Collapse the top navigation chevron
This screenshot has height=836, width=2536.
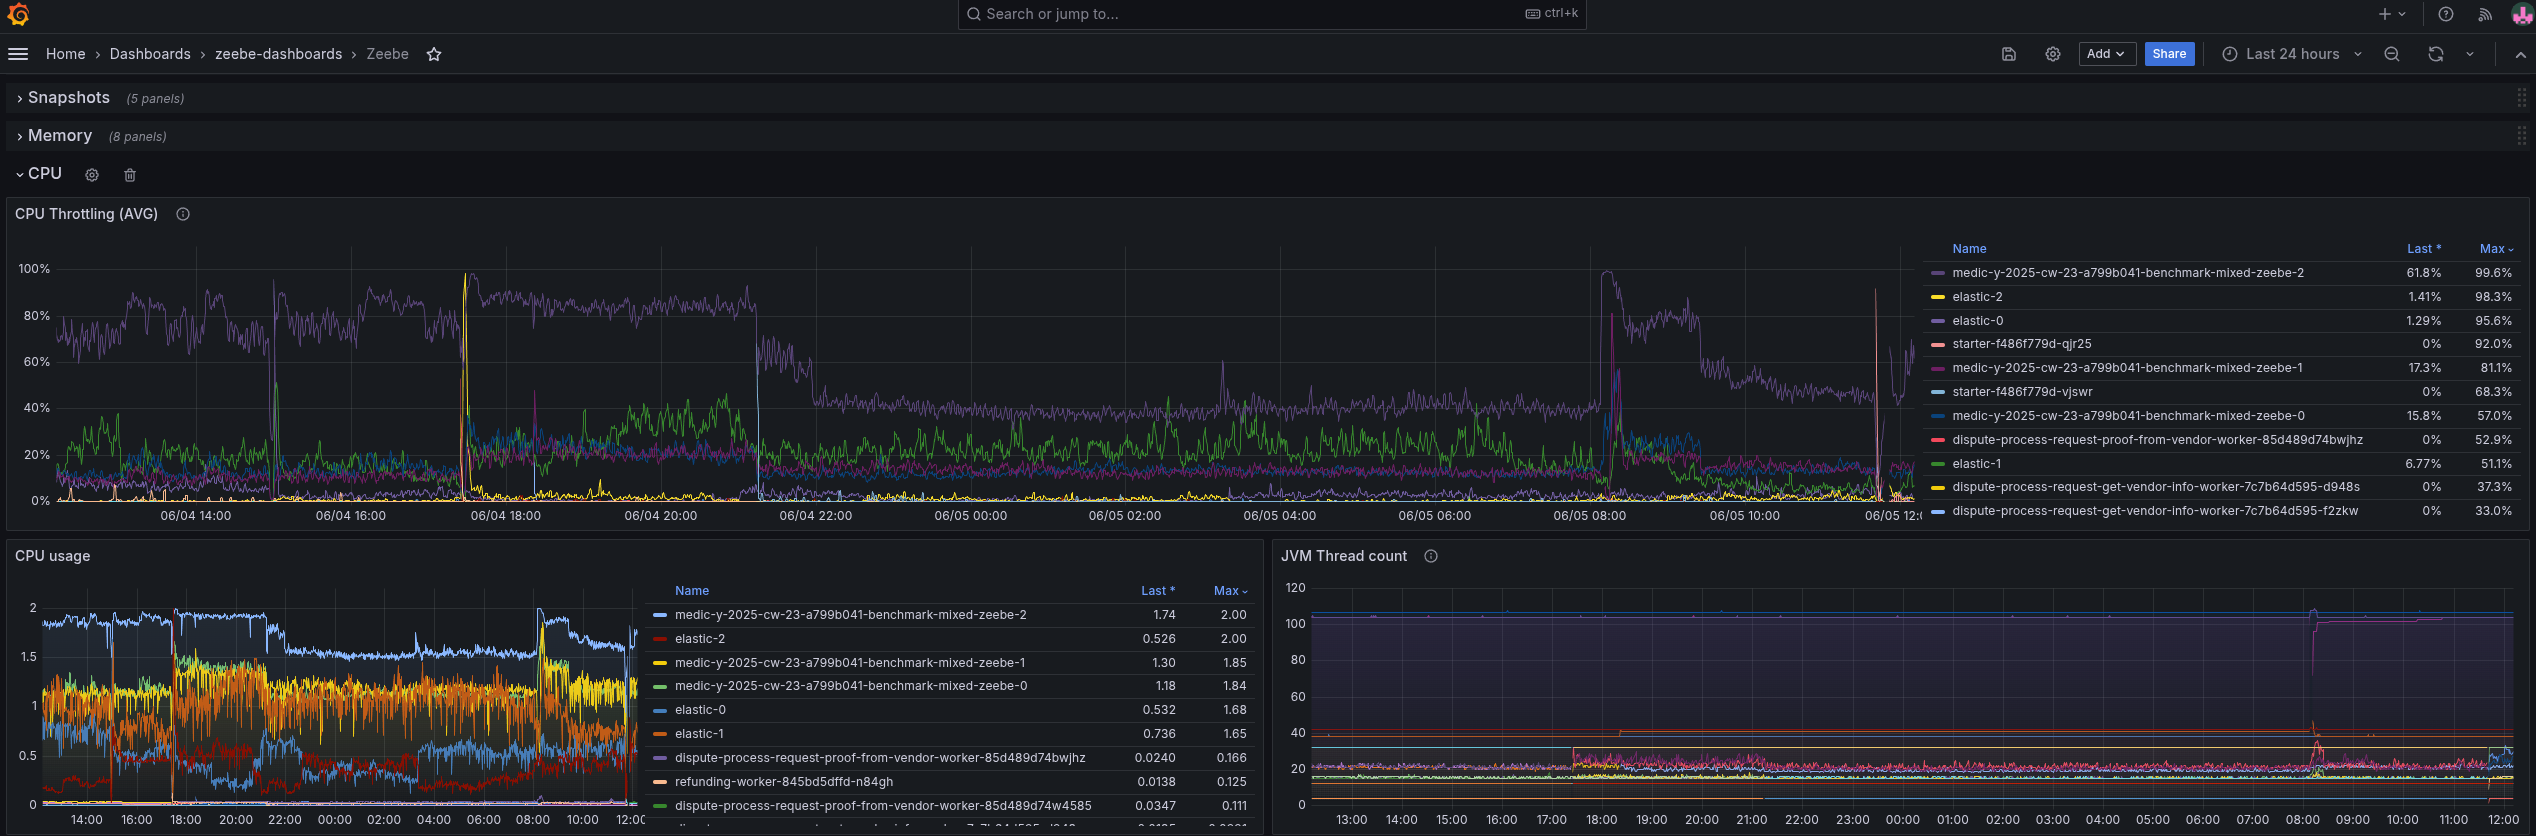(x=2520, y=54)
